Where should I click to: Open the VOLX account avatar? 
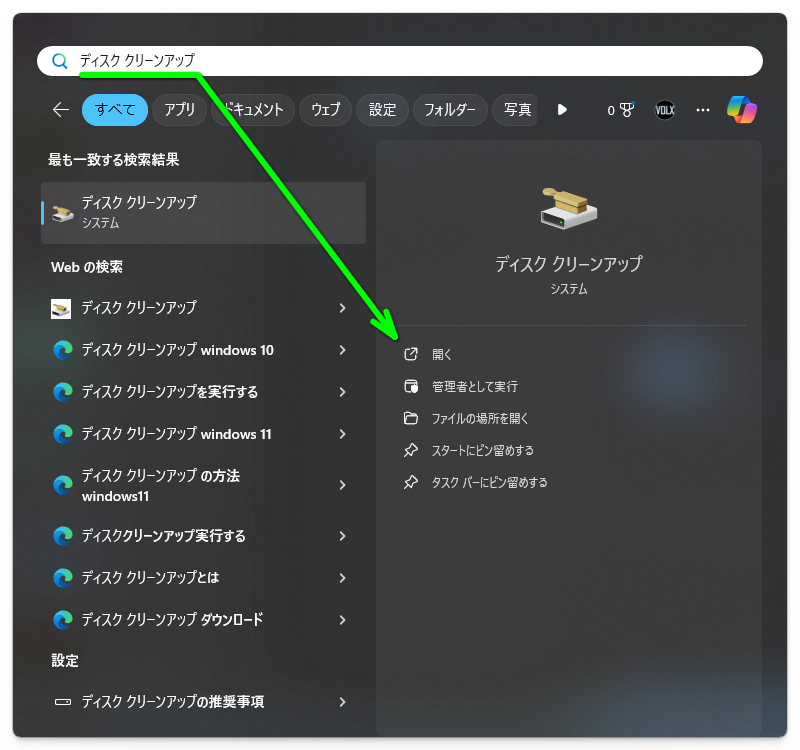[x=665, y=110]
